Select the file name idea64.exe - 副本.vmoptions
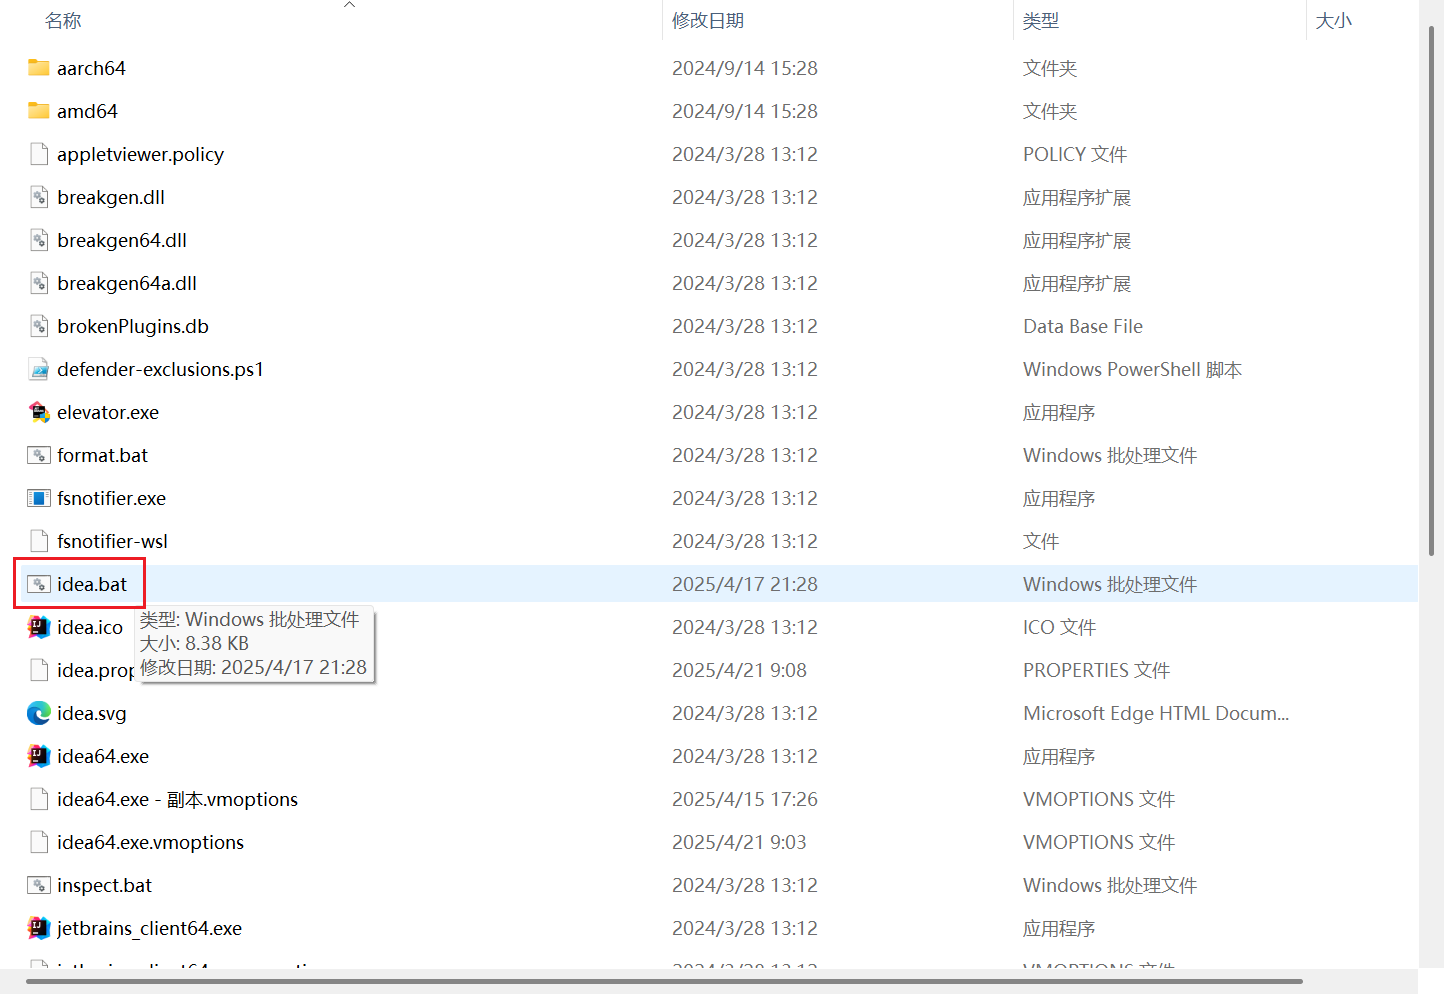Image resolution: width=1444 pixels, height=994 pixels. tap(177, 799)
